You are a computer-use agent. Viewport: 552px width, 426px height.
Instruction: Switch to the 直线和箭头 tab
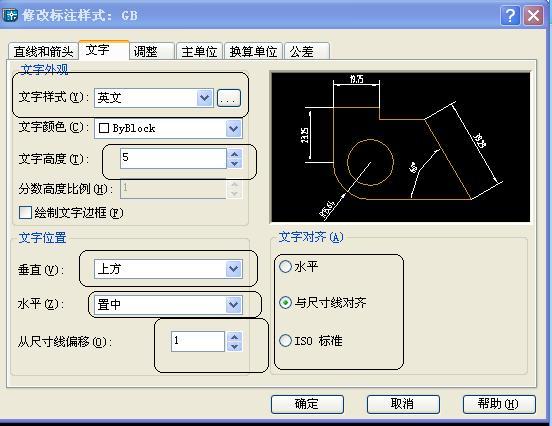[x=43, y=51]
